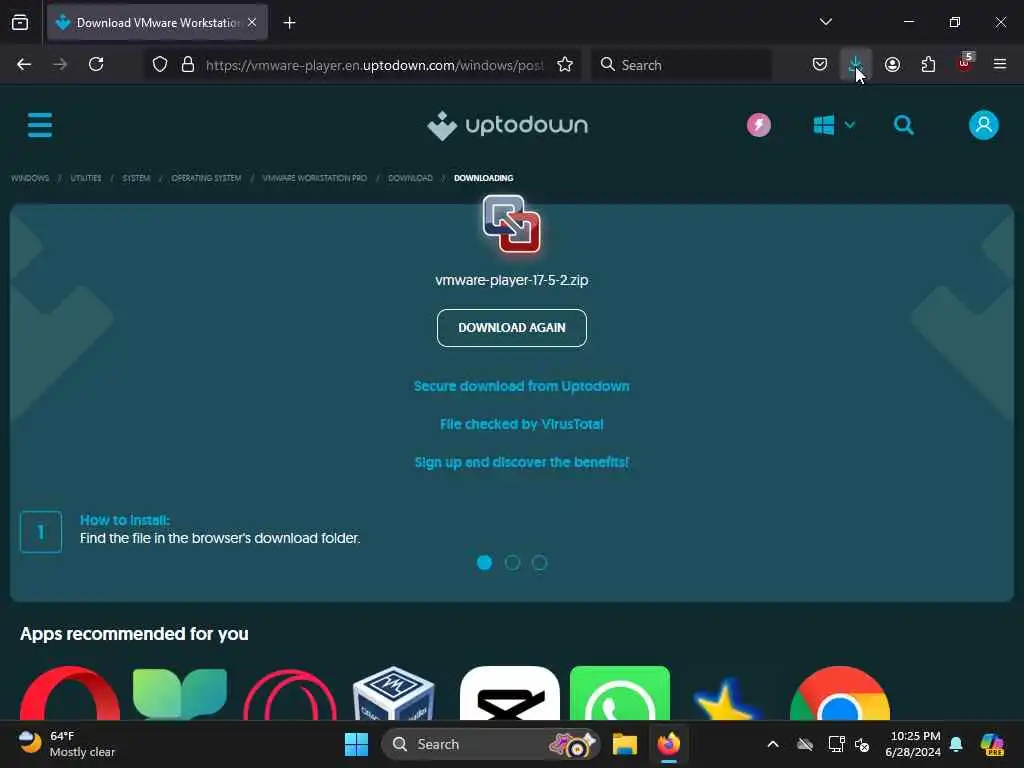This screenshot has width=1024, height=768.
Task: Select third install-steps carousel dot
Action: pyautogui.click(x=539, y=562)
